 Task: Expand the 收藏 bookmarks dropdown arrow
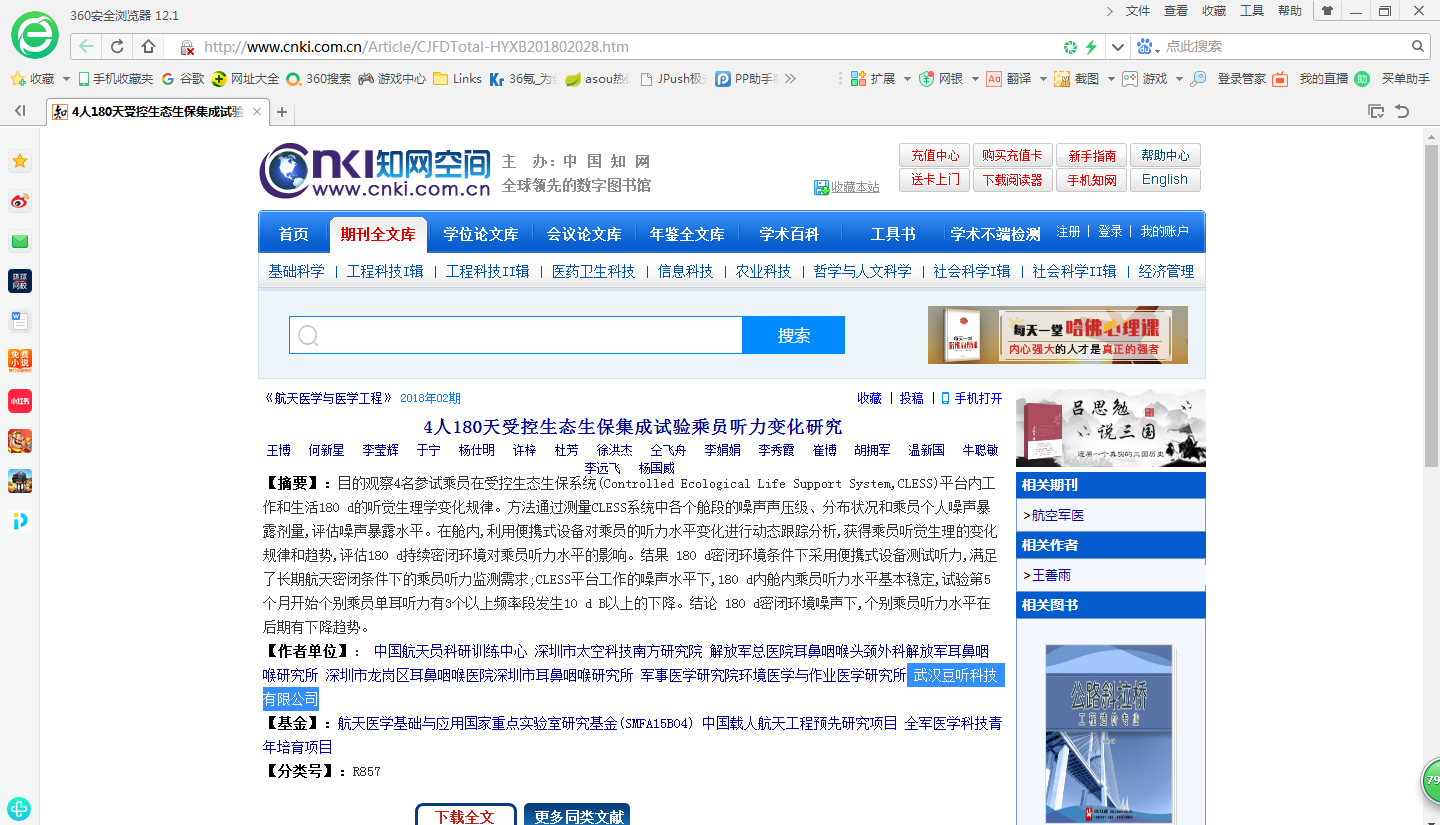click(66, 79)
